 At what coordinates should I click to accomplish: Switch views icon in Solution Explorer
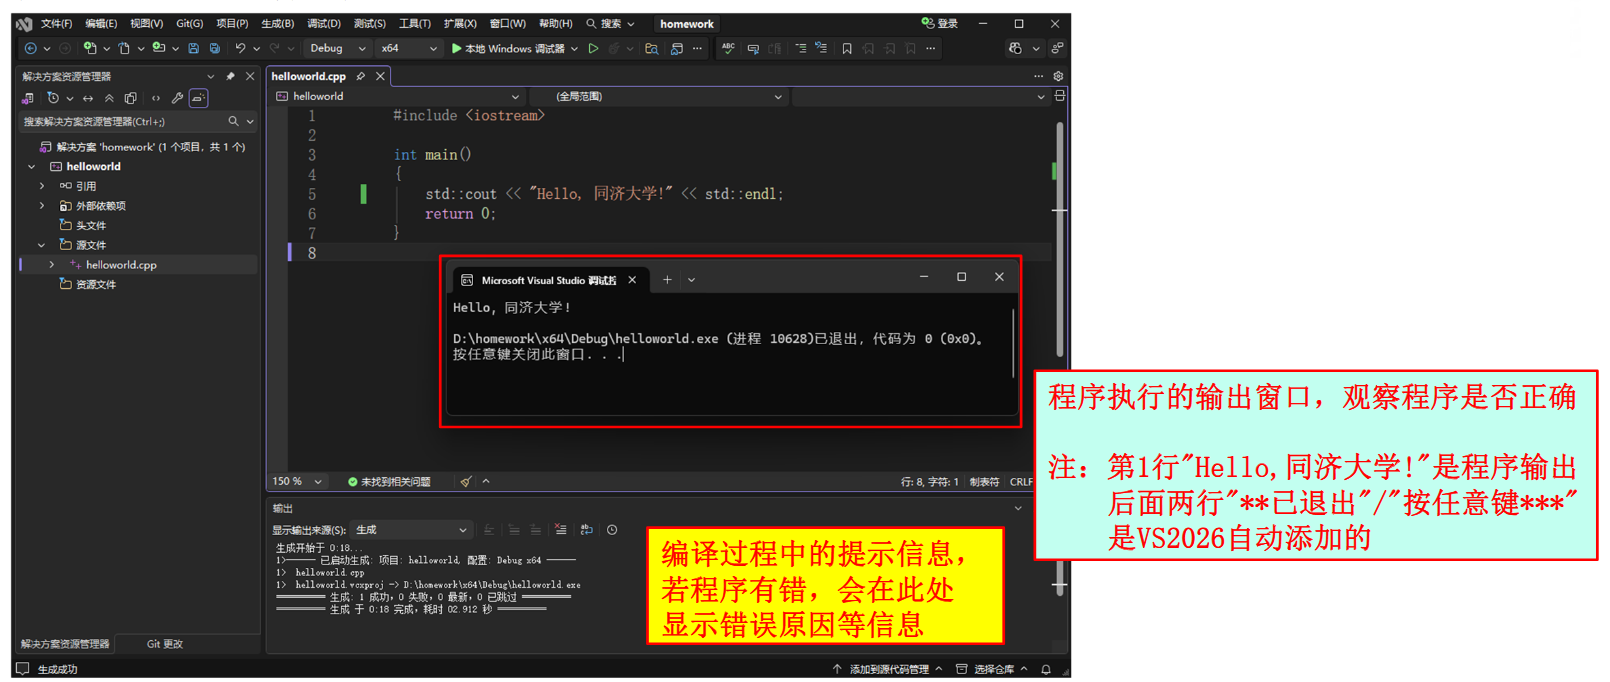click(x=28, y=98)
